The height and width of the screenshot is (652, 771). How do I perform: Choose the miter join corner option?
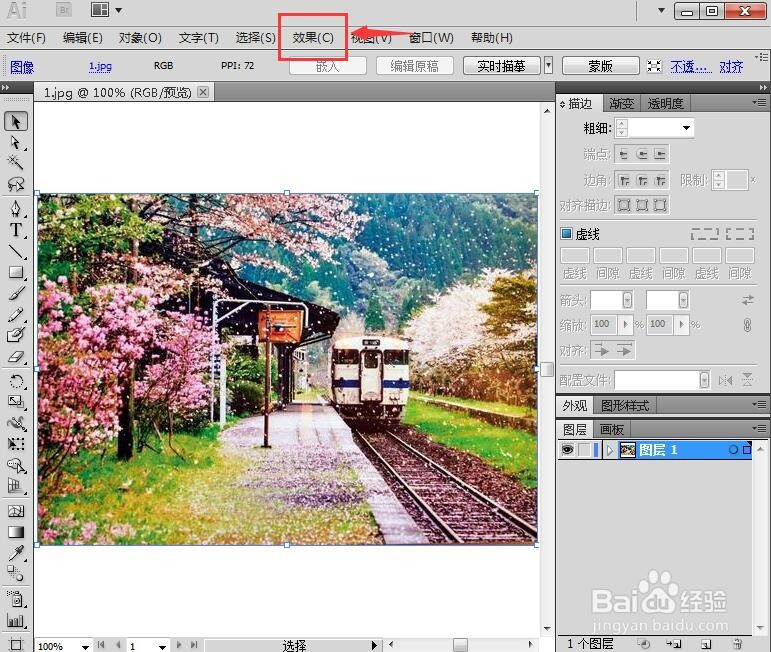click(x=624, y=180)
